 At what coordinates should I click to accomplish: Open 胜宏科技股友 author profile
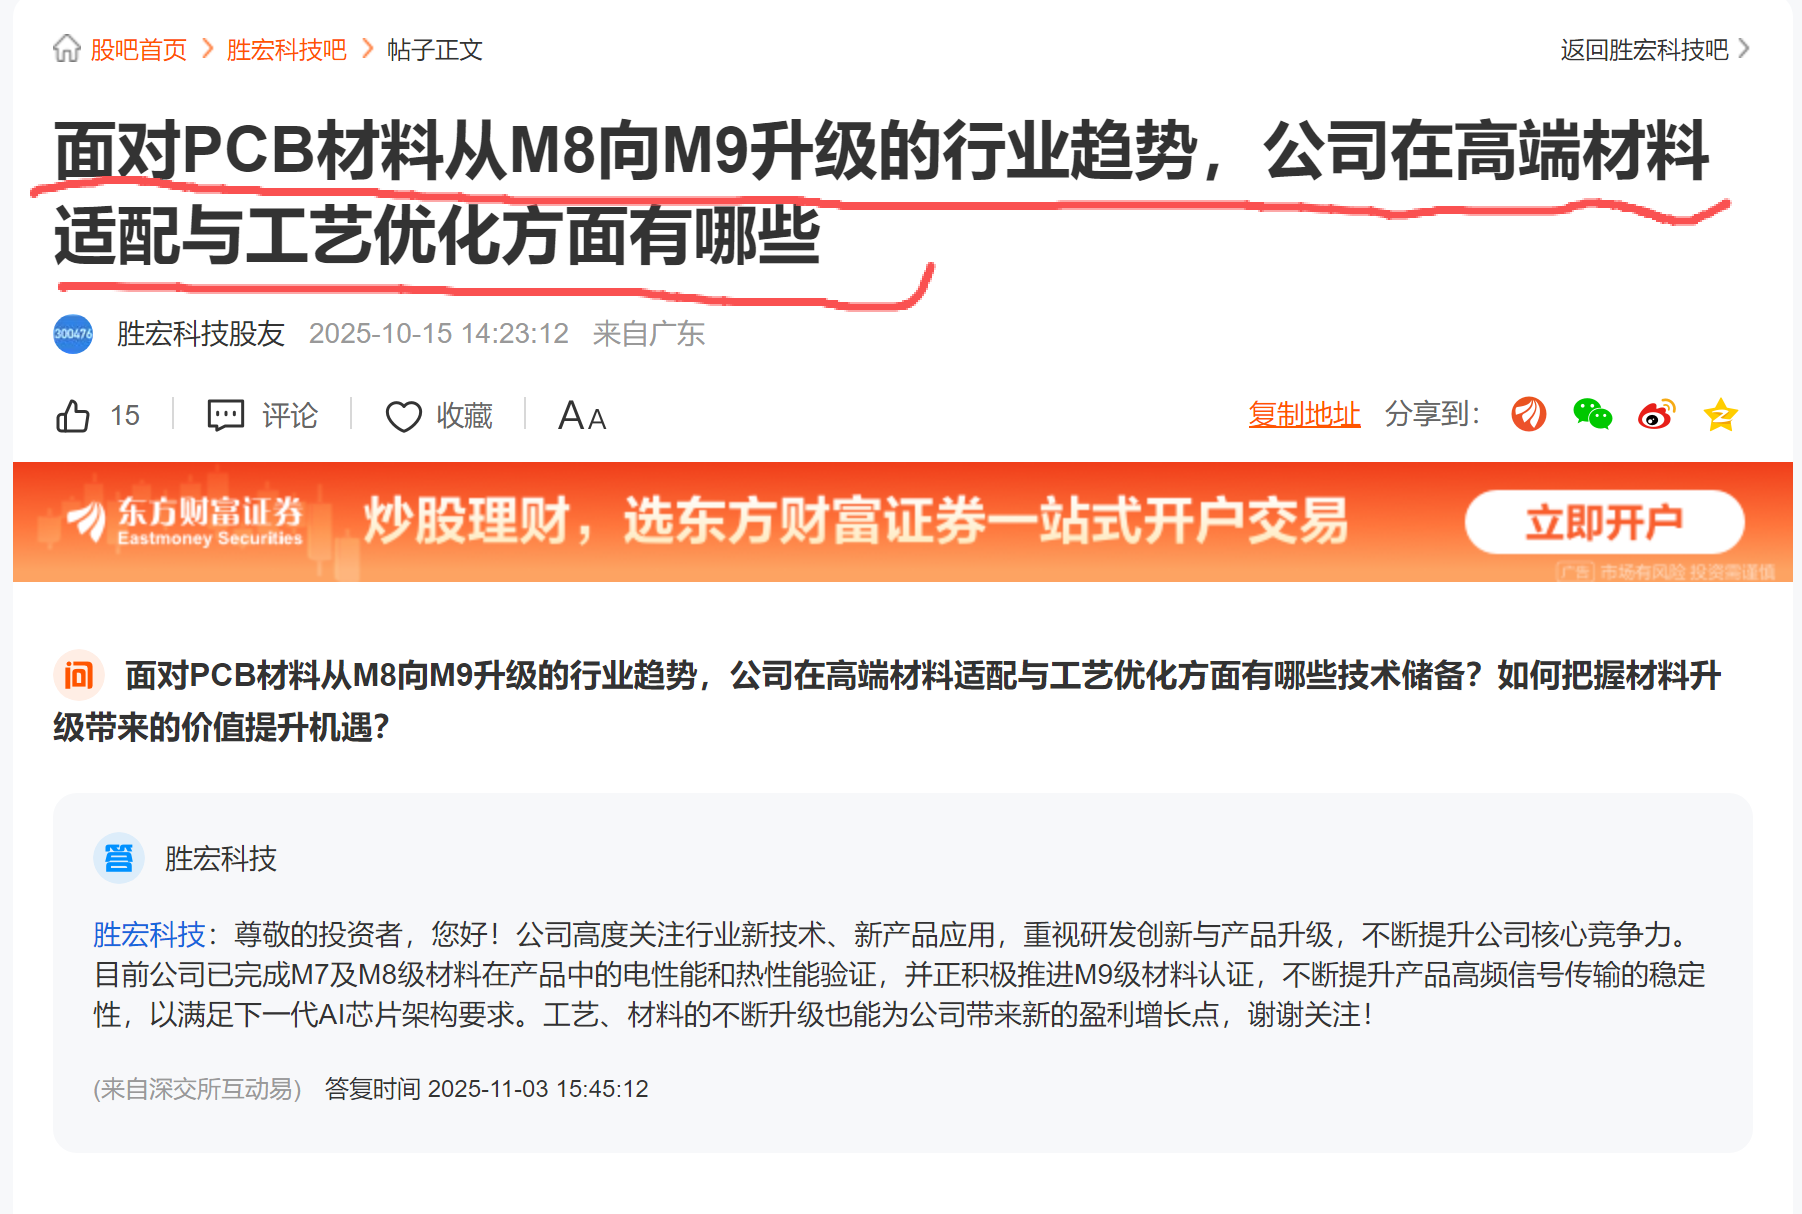[x=201, y=334]
